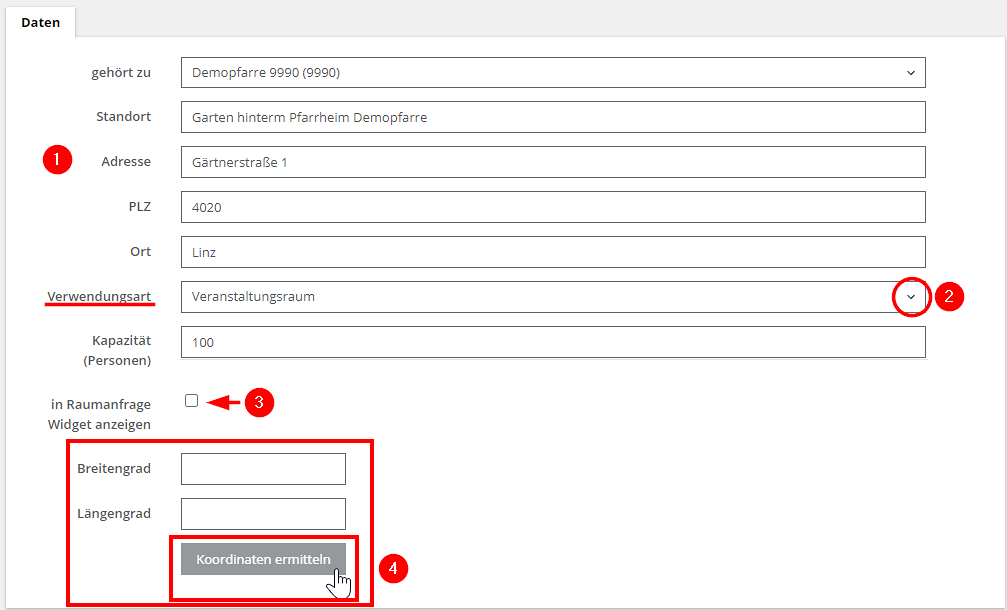The height and width of the screenshot is (610, 1007).
Task: Click the red annotation marker number 3
Action: point(259,402)
